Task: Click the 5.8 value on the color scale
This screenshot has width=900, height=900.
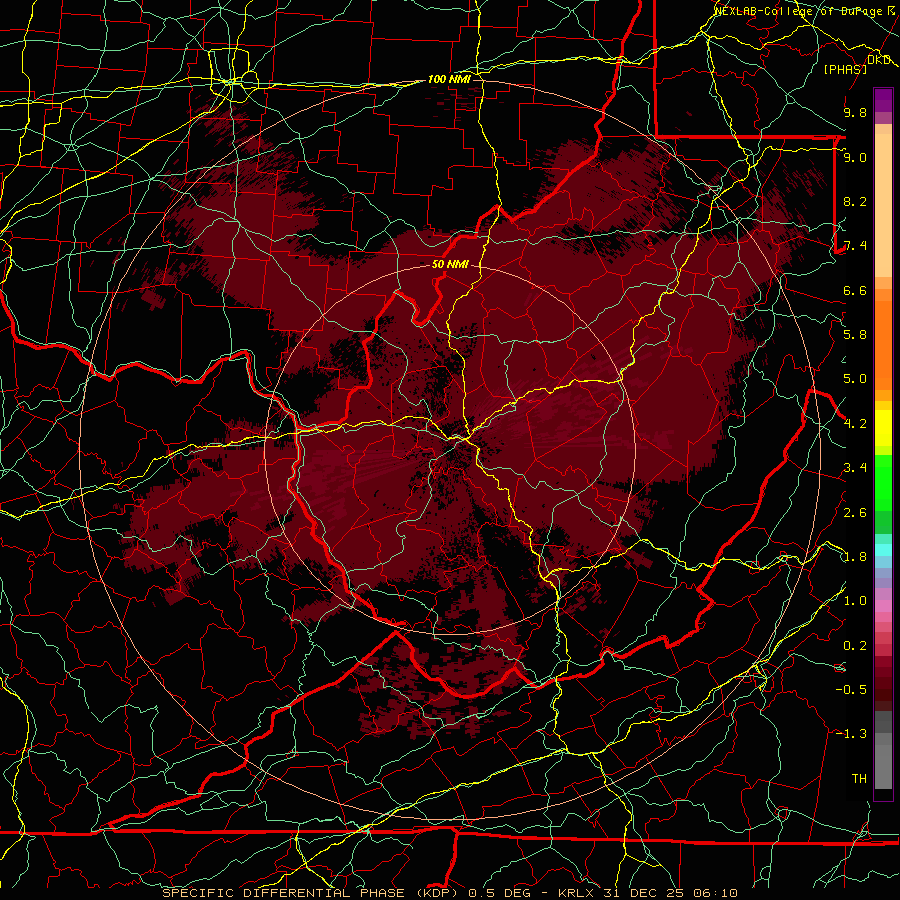Action: coord(855,335)
